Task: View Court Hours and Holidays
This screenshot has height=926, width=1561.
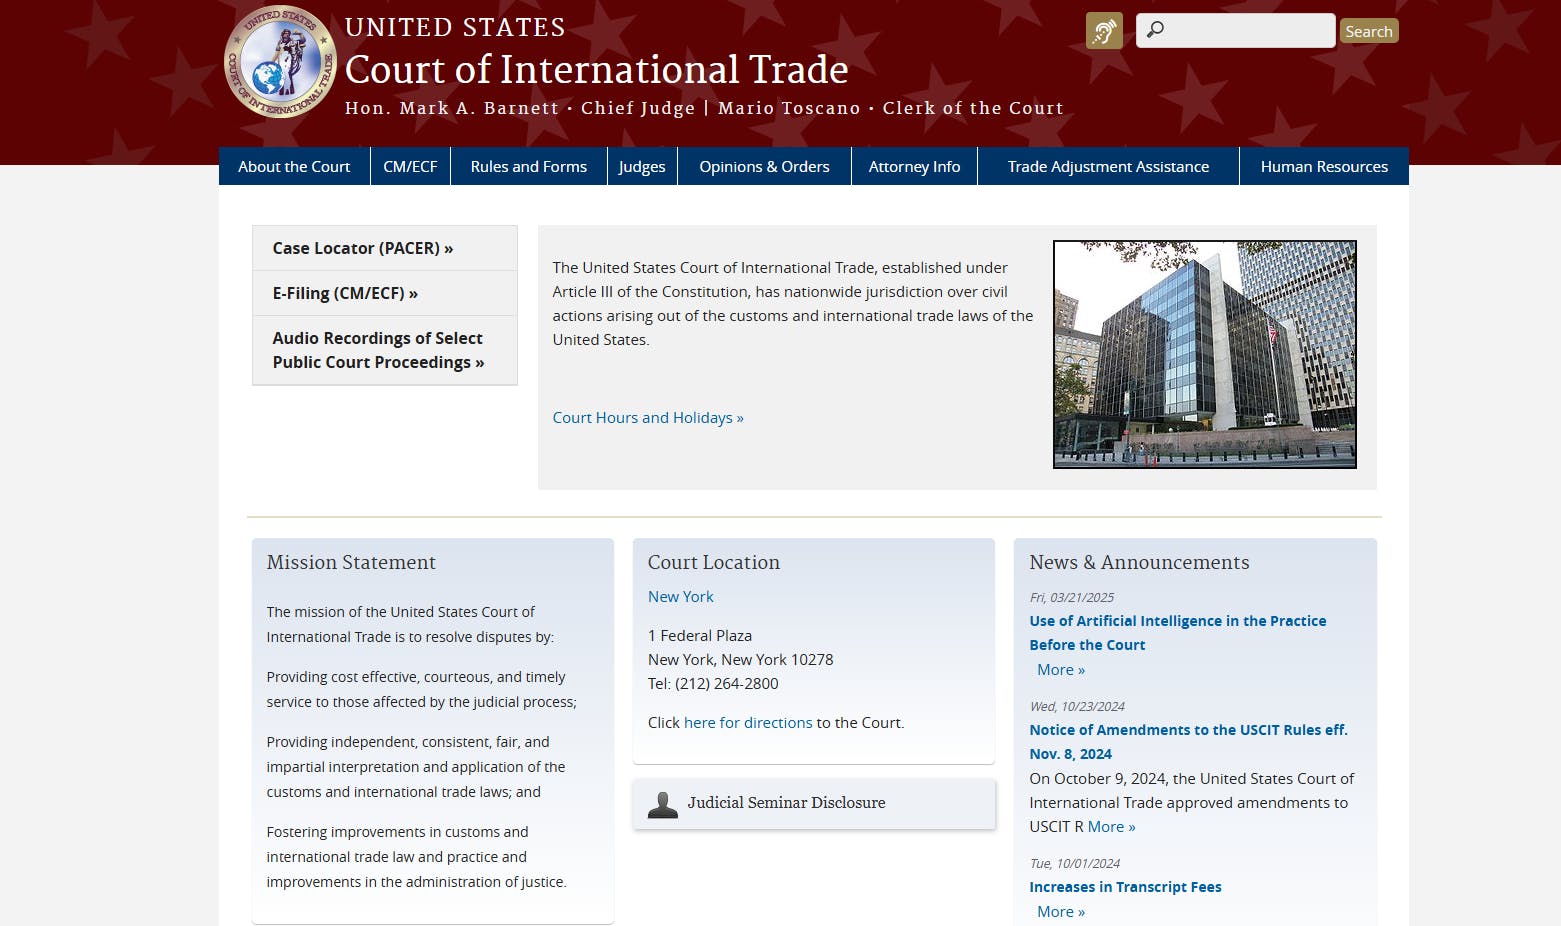Action: (x=647, y=418)
